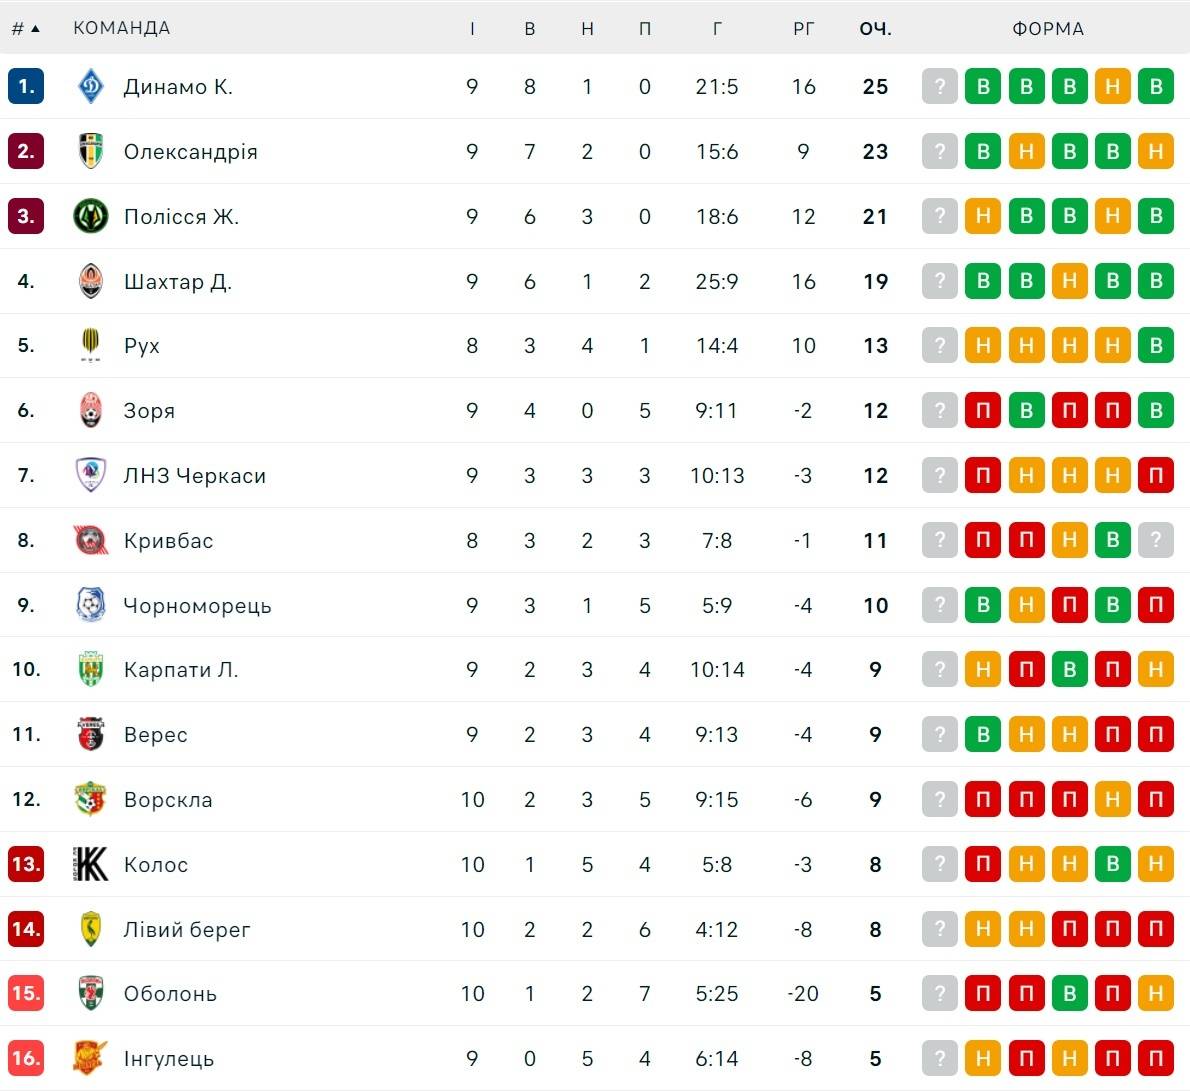Open the Олександрія team page
Image resolution: width=1190 pixels, height=1091 pixels.
pyautogui.click(x=190, y=152)
